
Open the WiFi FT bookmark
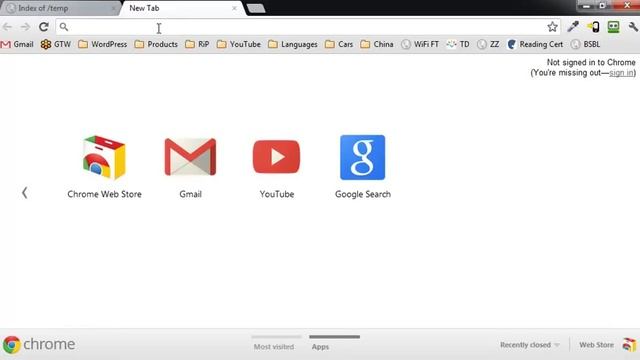tap(420, 44)
